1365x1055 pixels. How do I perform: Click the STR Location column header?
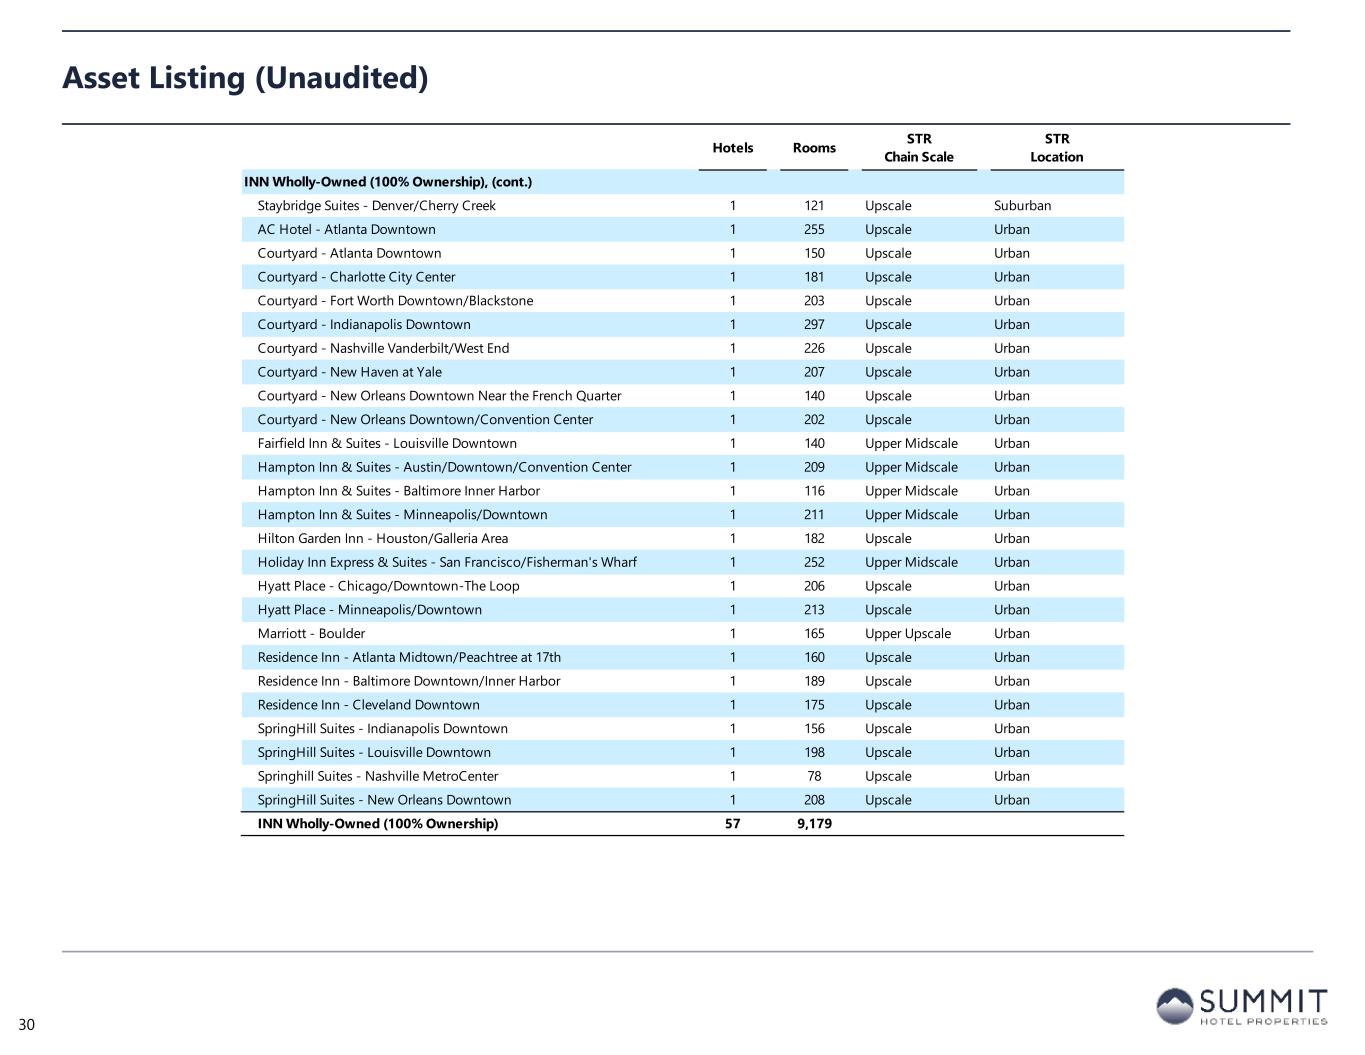1056,148
